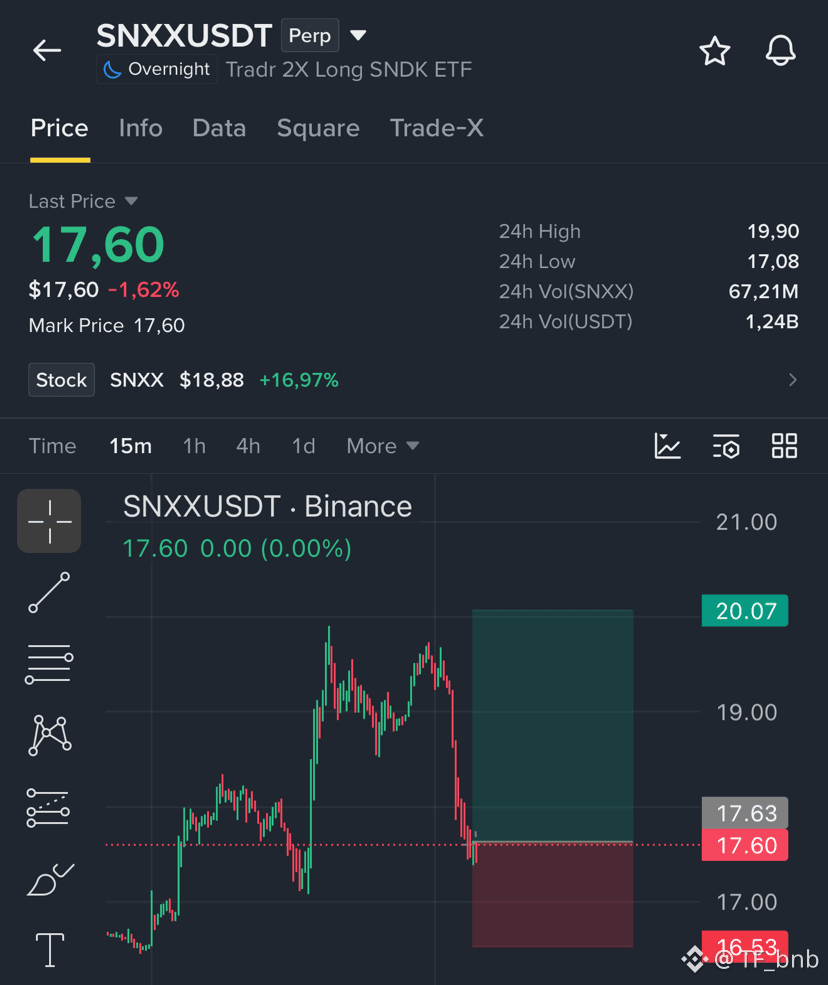Image resolution: width=828 pixels, height=985 pixels.
Task: Open the chart indicators icon
Action: point(667,446)
